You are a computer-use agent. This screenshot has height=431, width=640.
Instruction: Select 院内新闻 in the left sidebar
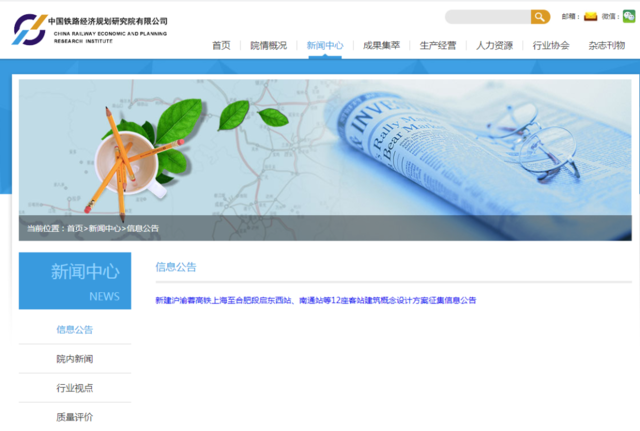[75, 359]
